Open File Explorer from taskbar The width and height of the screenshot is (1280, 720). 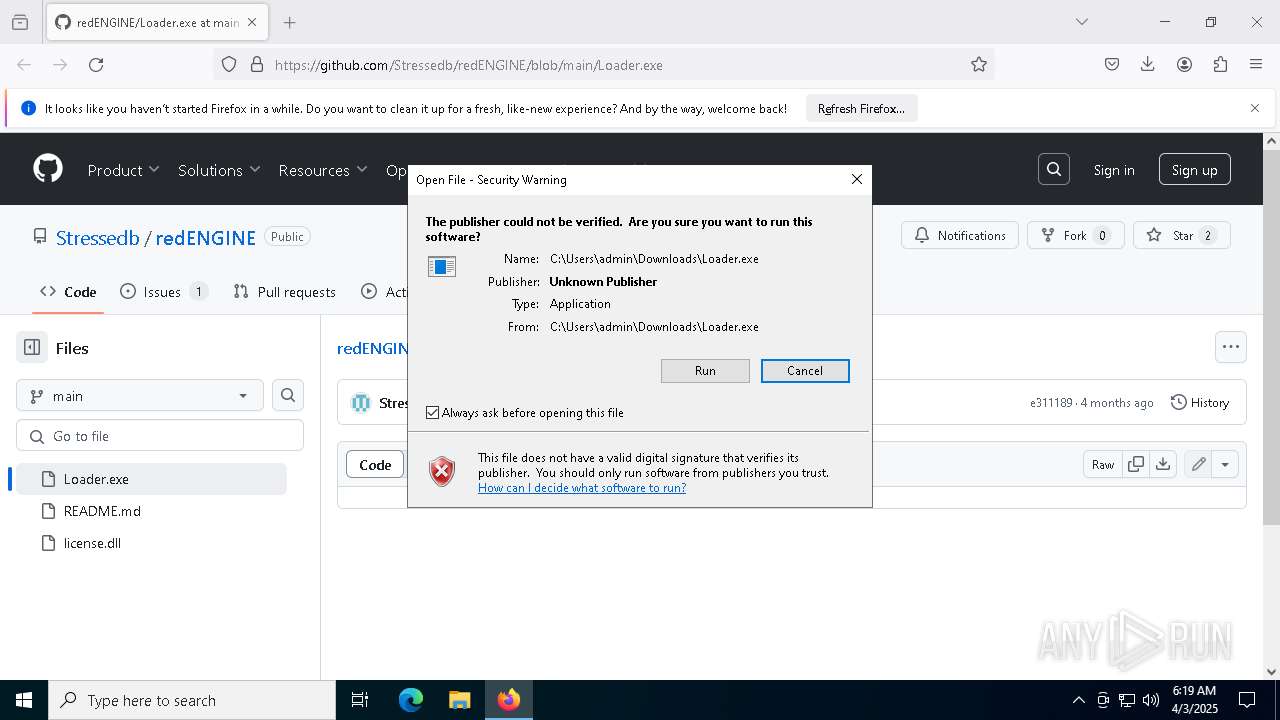(459, 700)
